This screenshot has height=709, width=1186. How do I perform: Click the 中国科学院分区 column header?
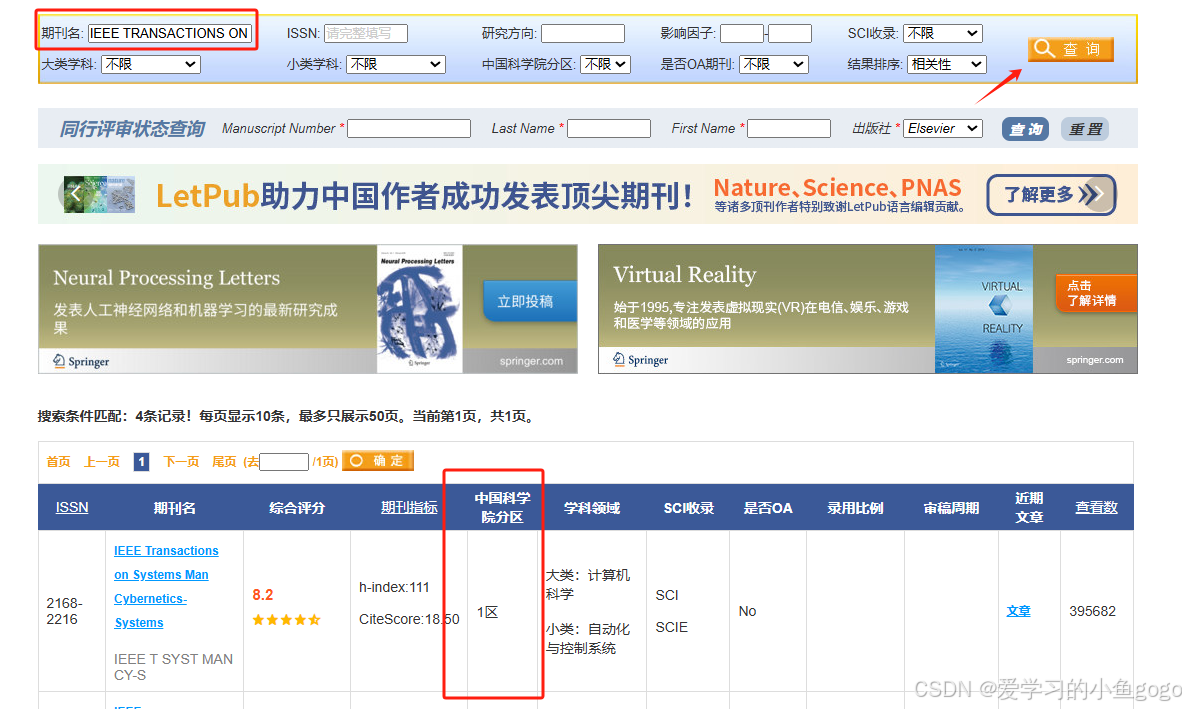502,508
